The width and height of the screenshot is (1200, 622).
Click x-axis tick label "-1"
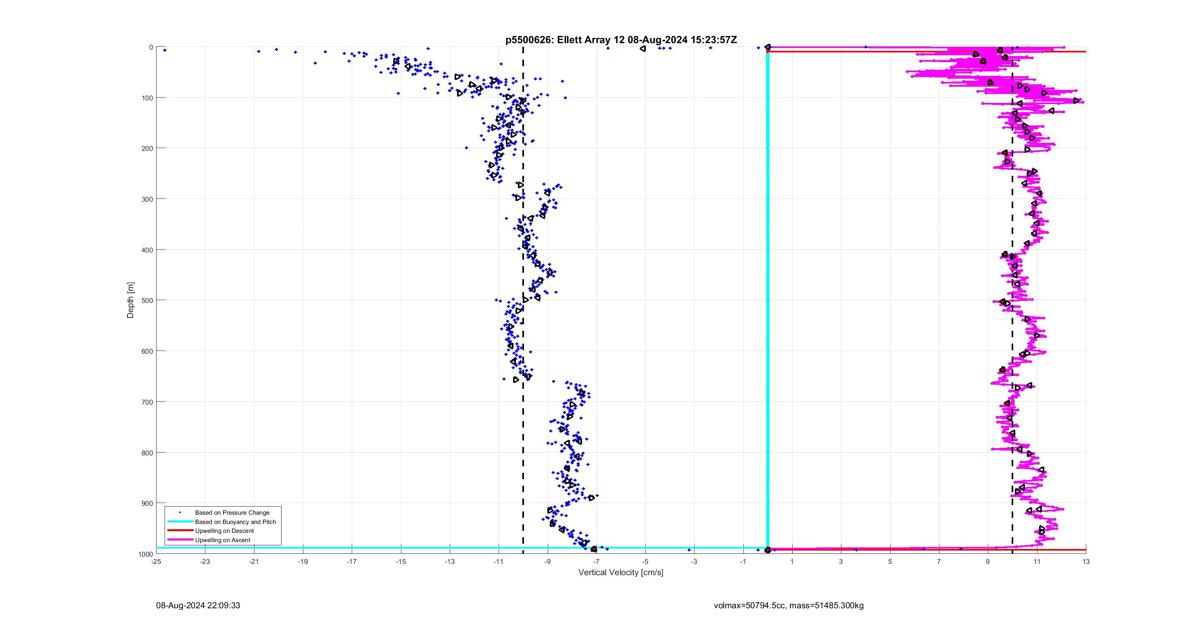(744, 561)
